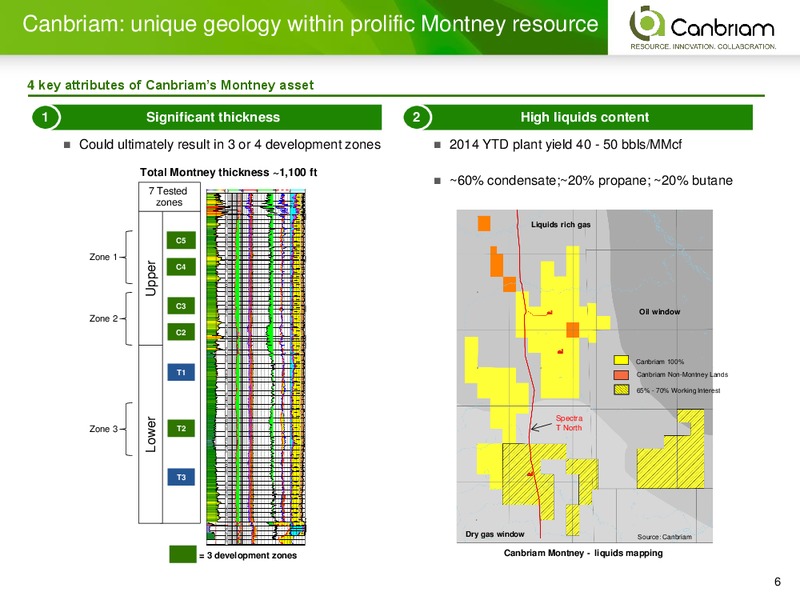Click the Canbriam logo emblem
800x600 pixels.
[x=646, y=23]
